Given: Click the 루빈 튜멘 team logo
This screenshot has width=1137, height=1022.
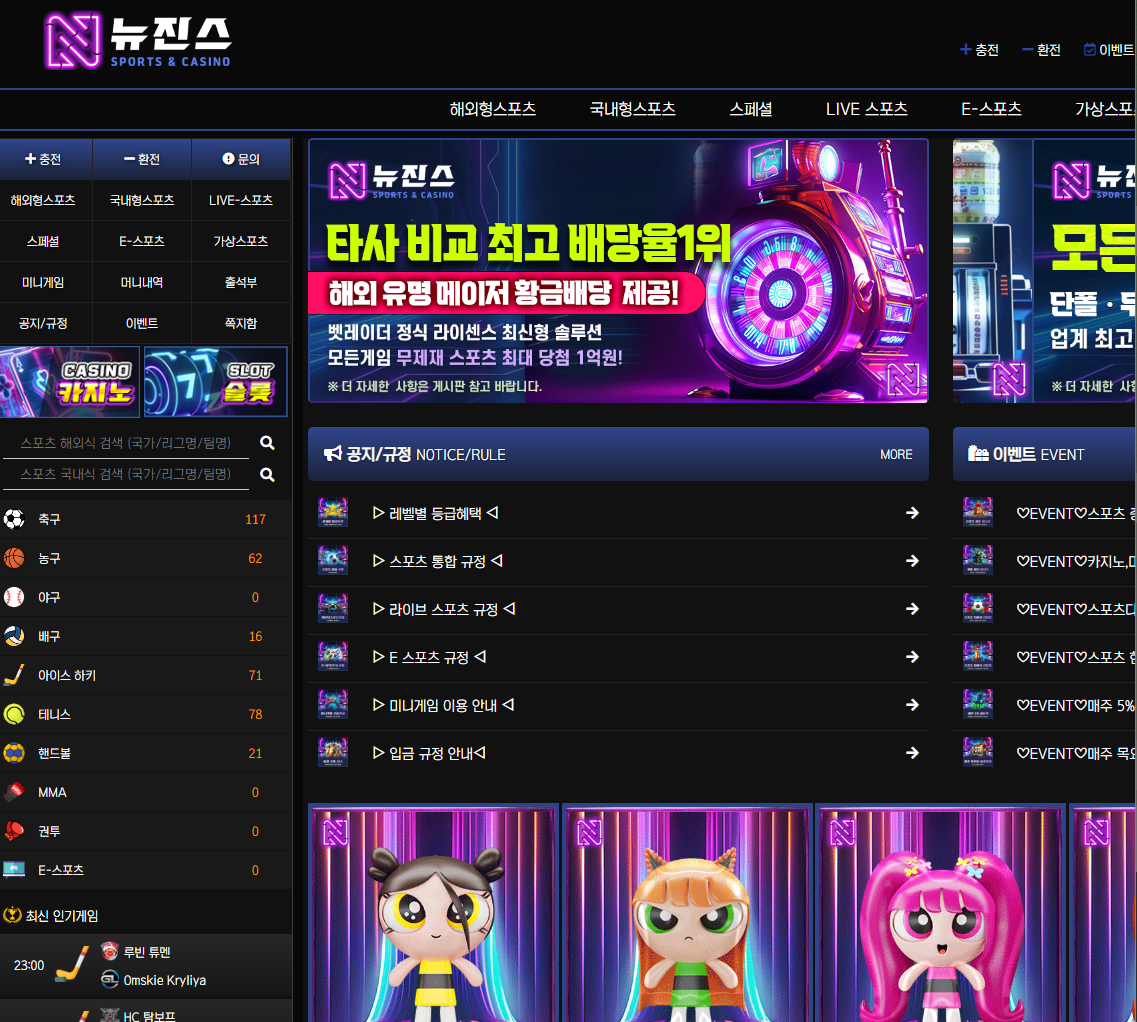Looking at the screenshot, I should coord(109,951).
